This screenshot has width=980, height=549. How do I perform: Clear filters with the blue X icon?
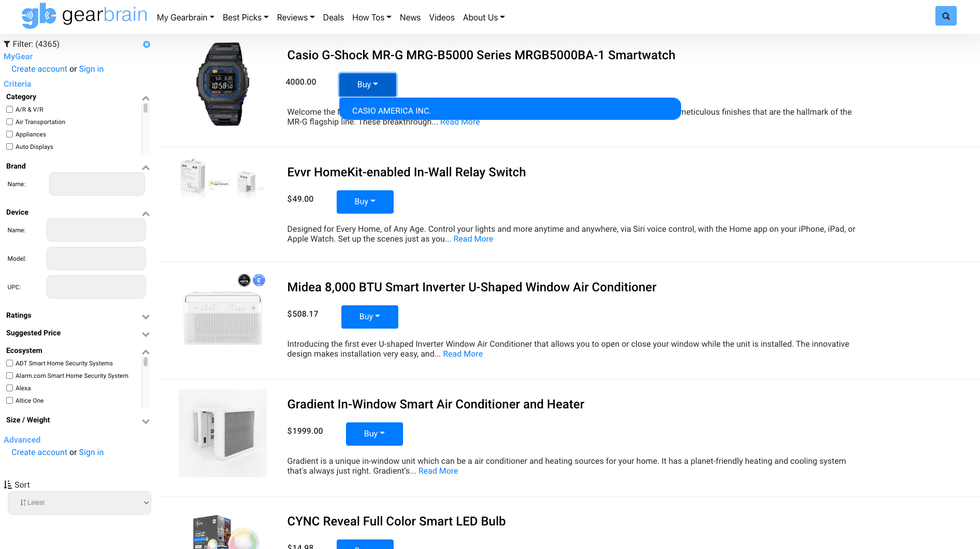point(146,45)
